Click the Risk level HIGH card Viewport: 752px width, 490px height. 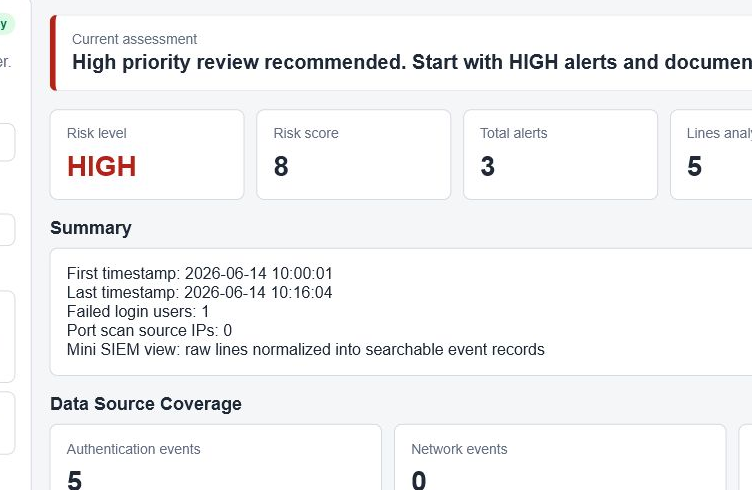pyautogui.click(x=147, y=154)
